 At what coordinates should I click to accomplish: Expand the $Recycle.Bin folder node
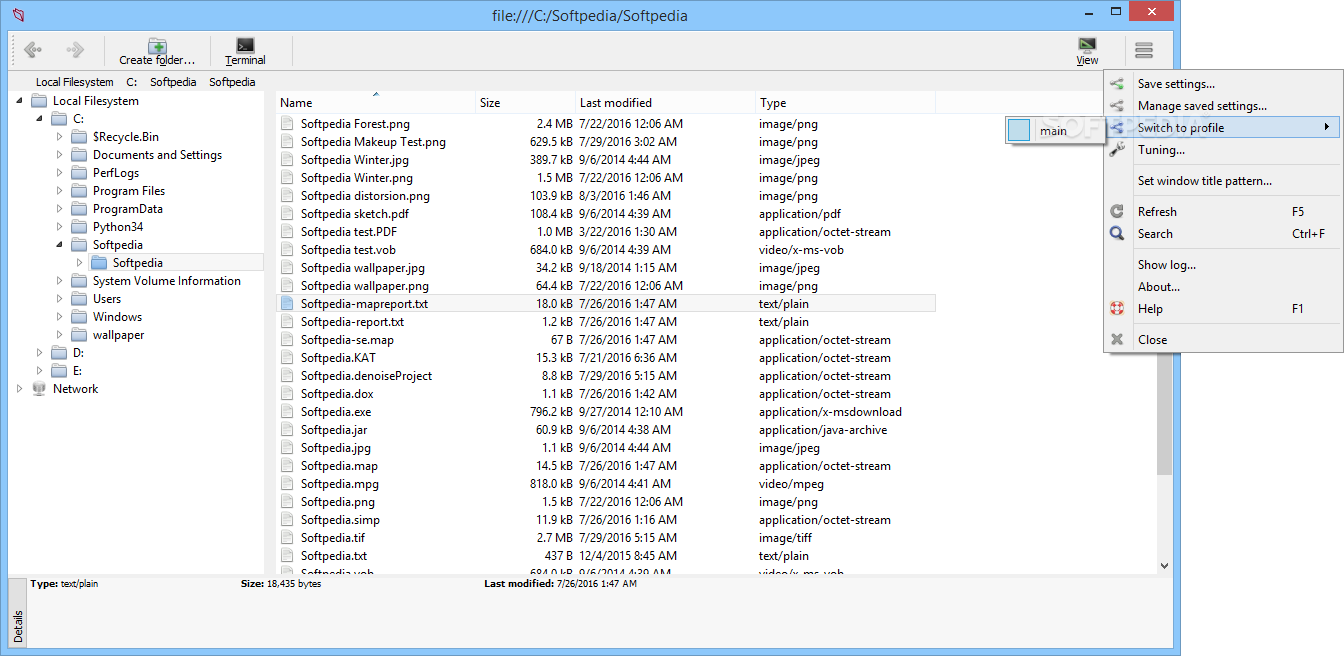click(x=59, y=137)
